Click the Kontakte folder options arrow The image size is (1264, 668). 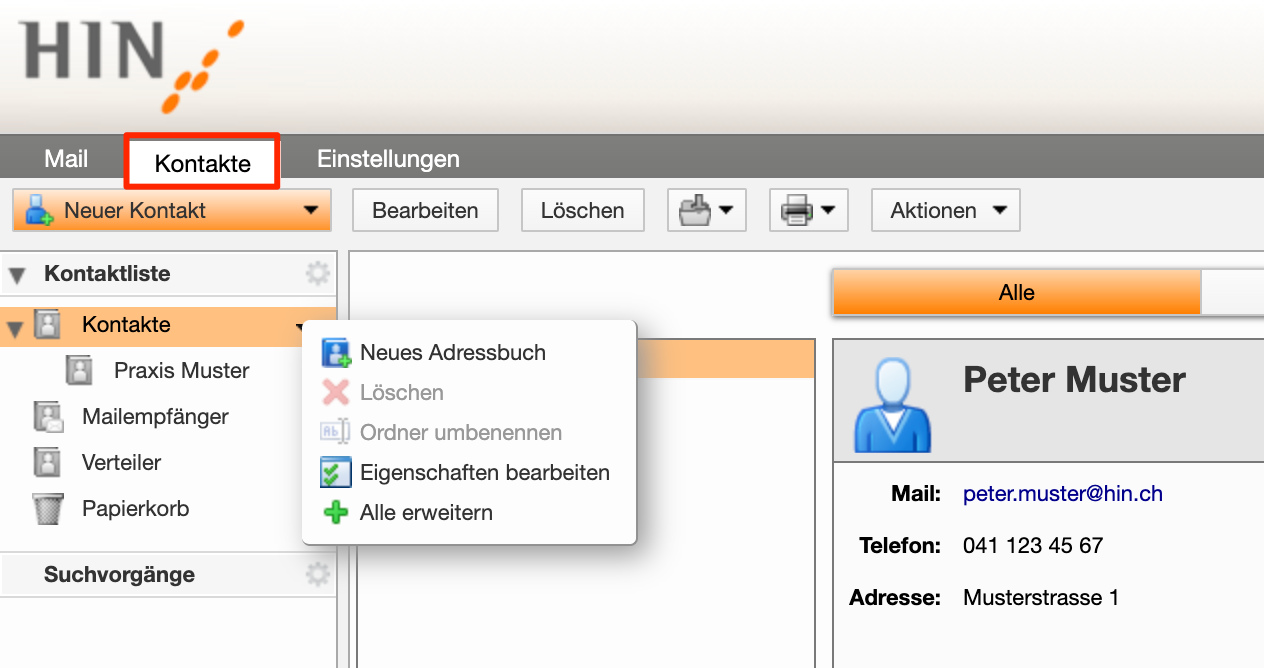pos(300,326)
